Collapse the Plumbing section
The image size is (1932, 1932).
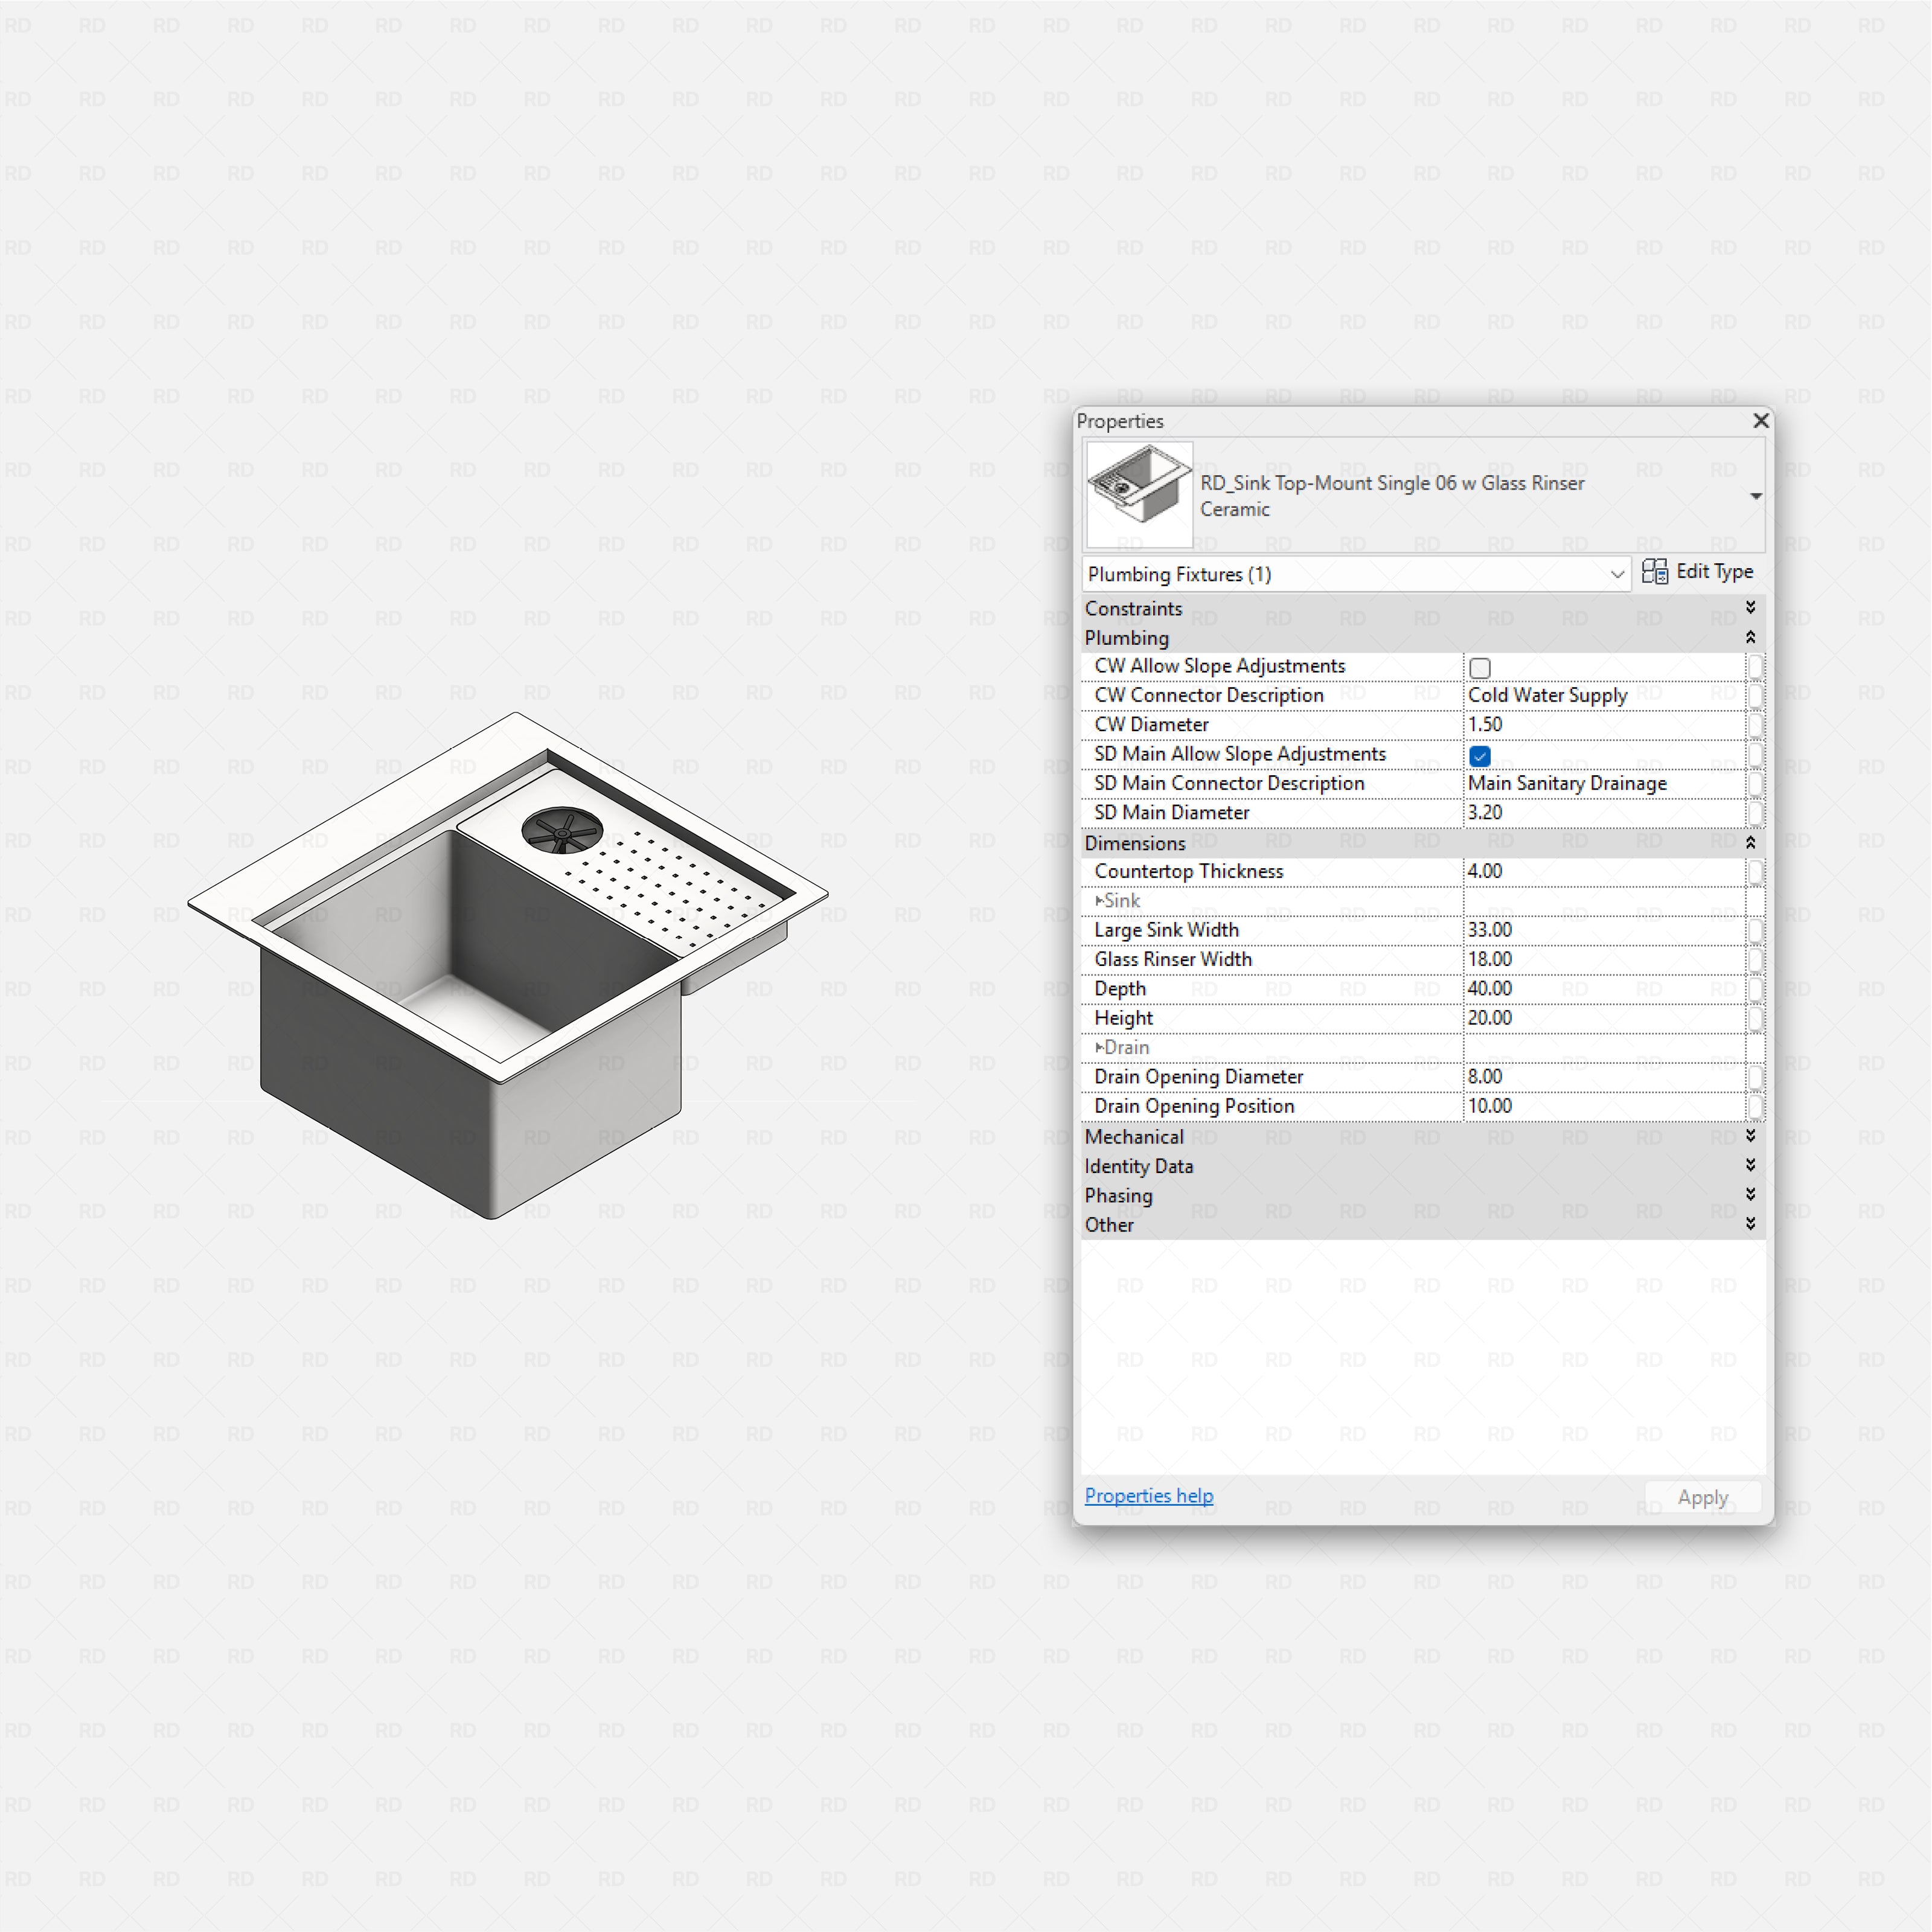click(x=1750, y=637)
